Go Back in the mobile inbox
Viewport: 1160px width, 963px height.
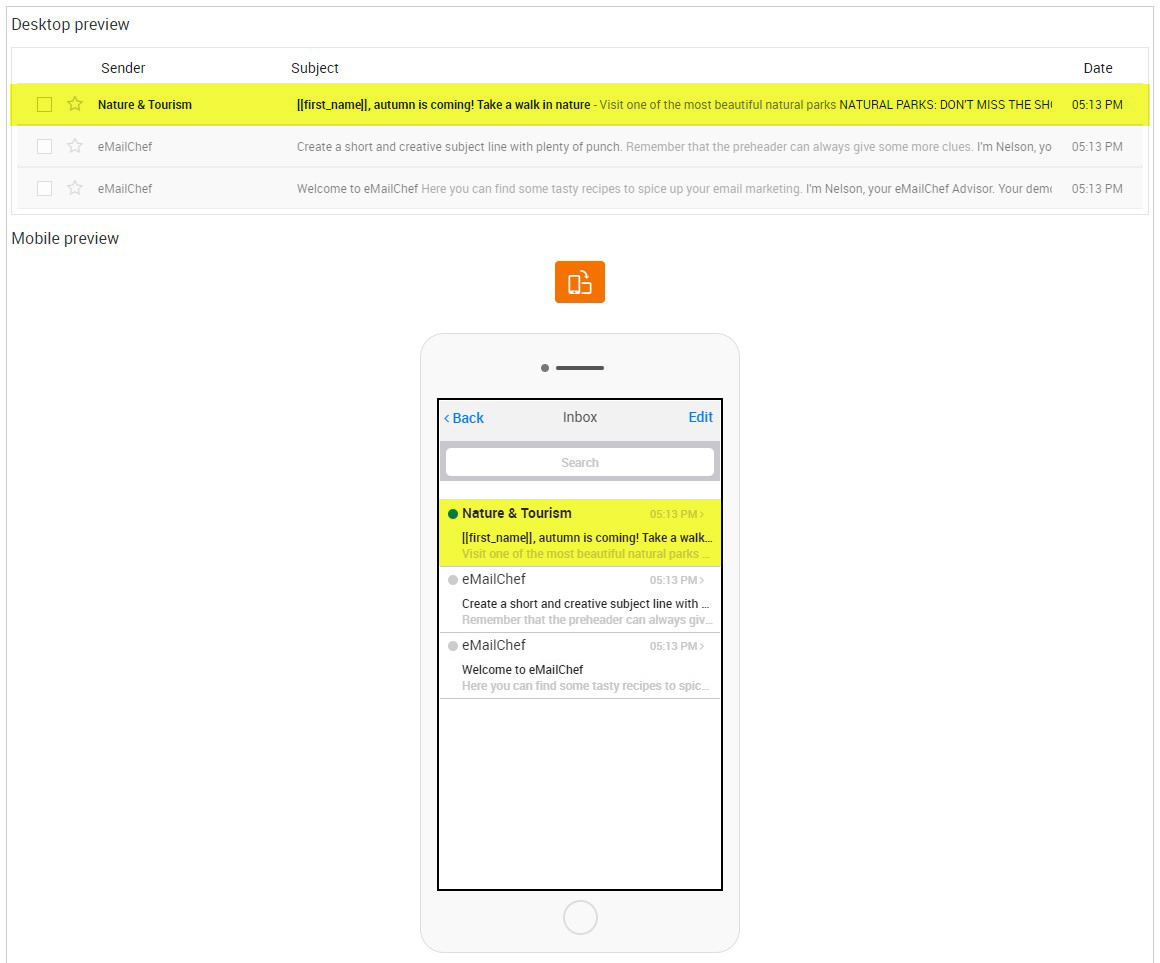pos(464,418)
